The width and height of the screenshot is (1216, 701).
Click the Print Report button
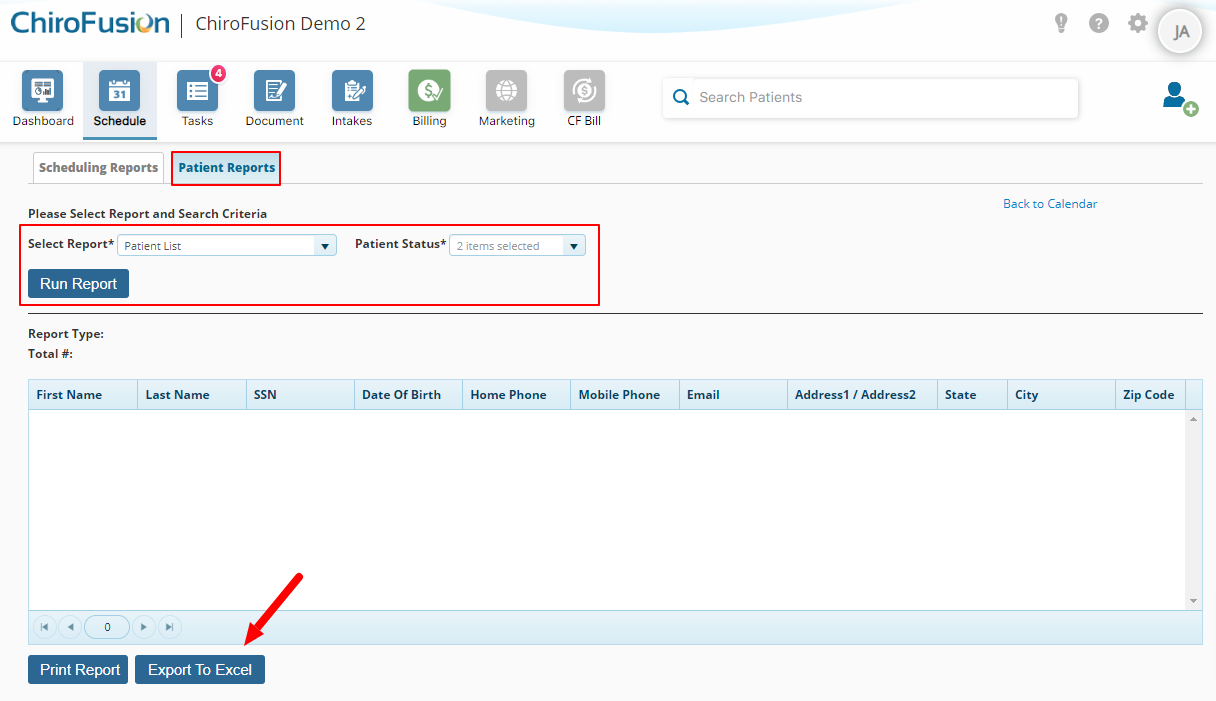(79, 670)
